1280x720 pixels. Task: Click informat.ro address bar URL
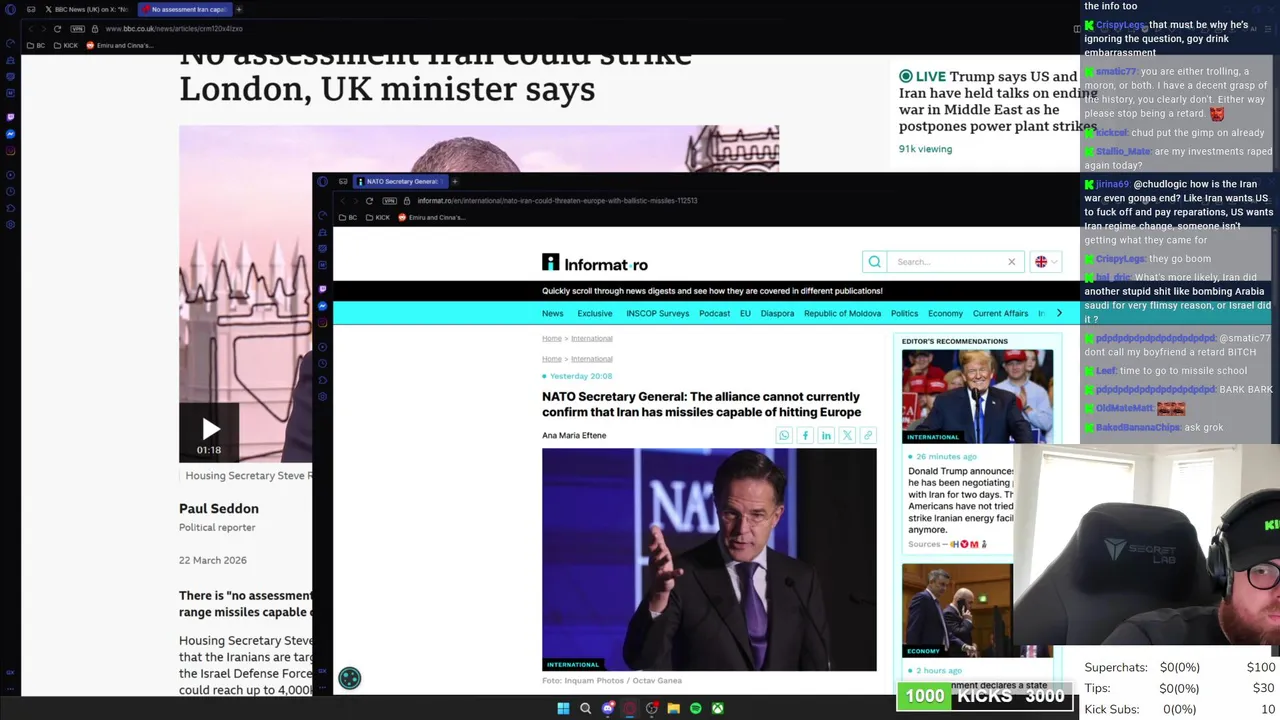(x=557, y=201)
